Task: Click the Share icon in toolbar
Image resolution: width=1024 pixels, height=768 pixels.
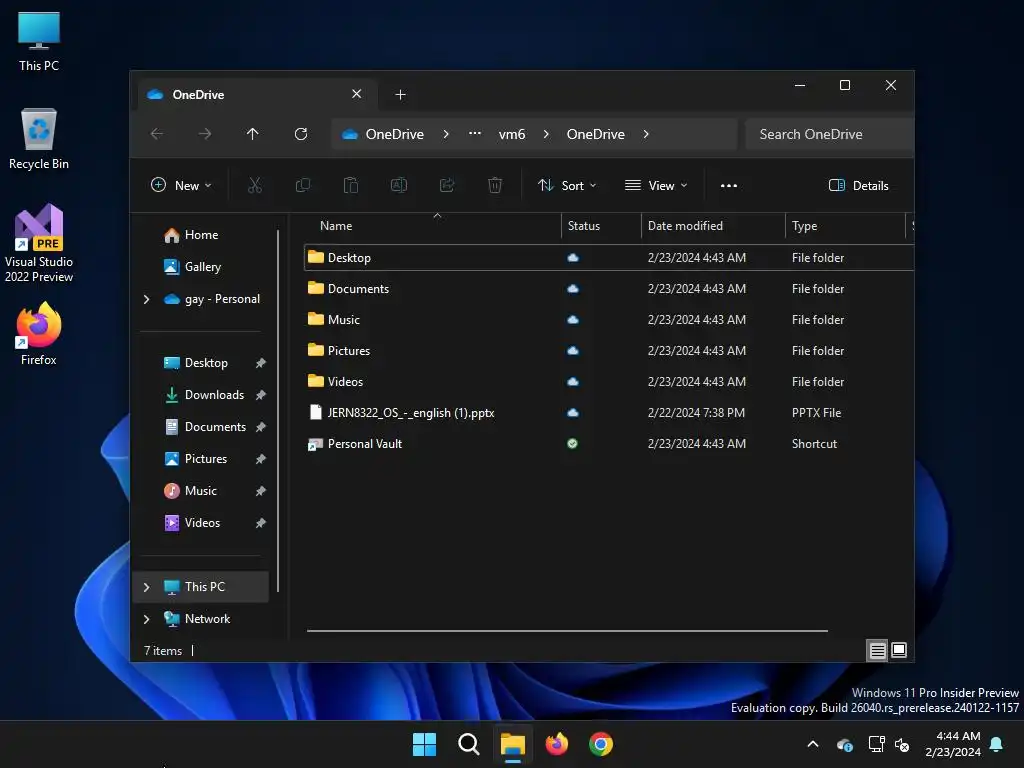Action: coord(447,185)
